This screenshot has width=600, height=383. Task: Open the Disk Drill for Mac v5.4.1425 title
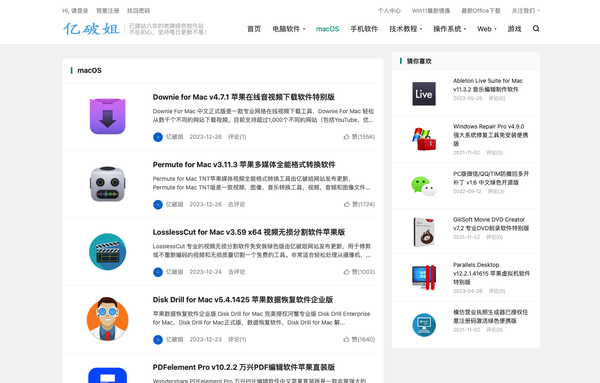[x=243, y=300]
